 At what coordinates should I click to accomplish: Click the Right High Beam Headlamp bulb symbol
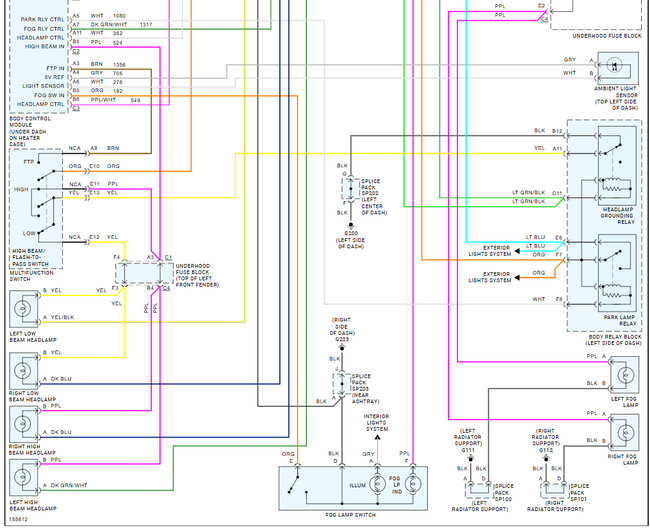(x=22, y=424)
